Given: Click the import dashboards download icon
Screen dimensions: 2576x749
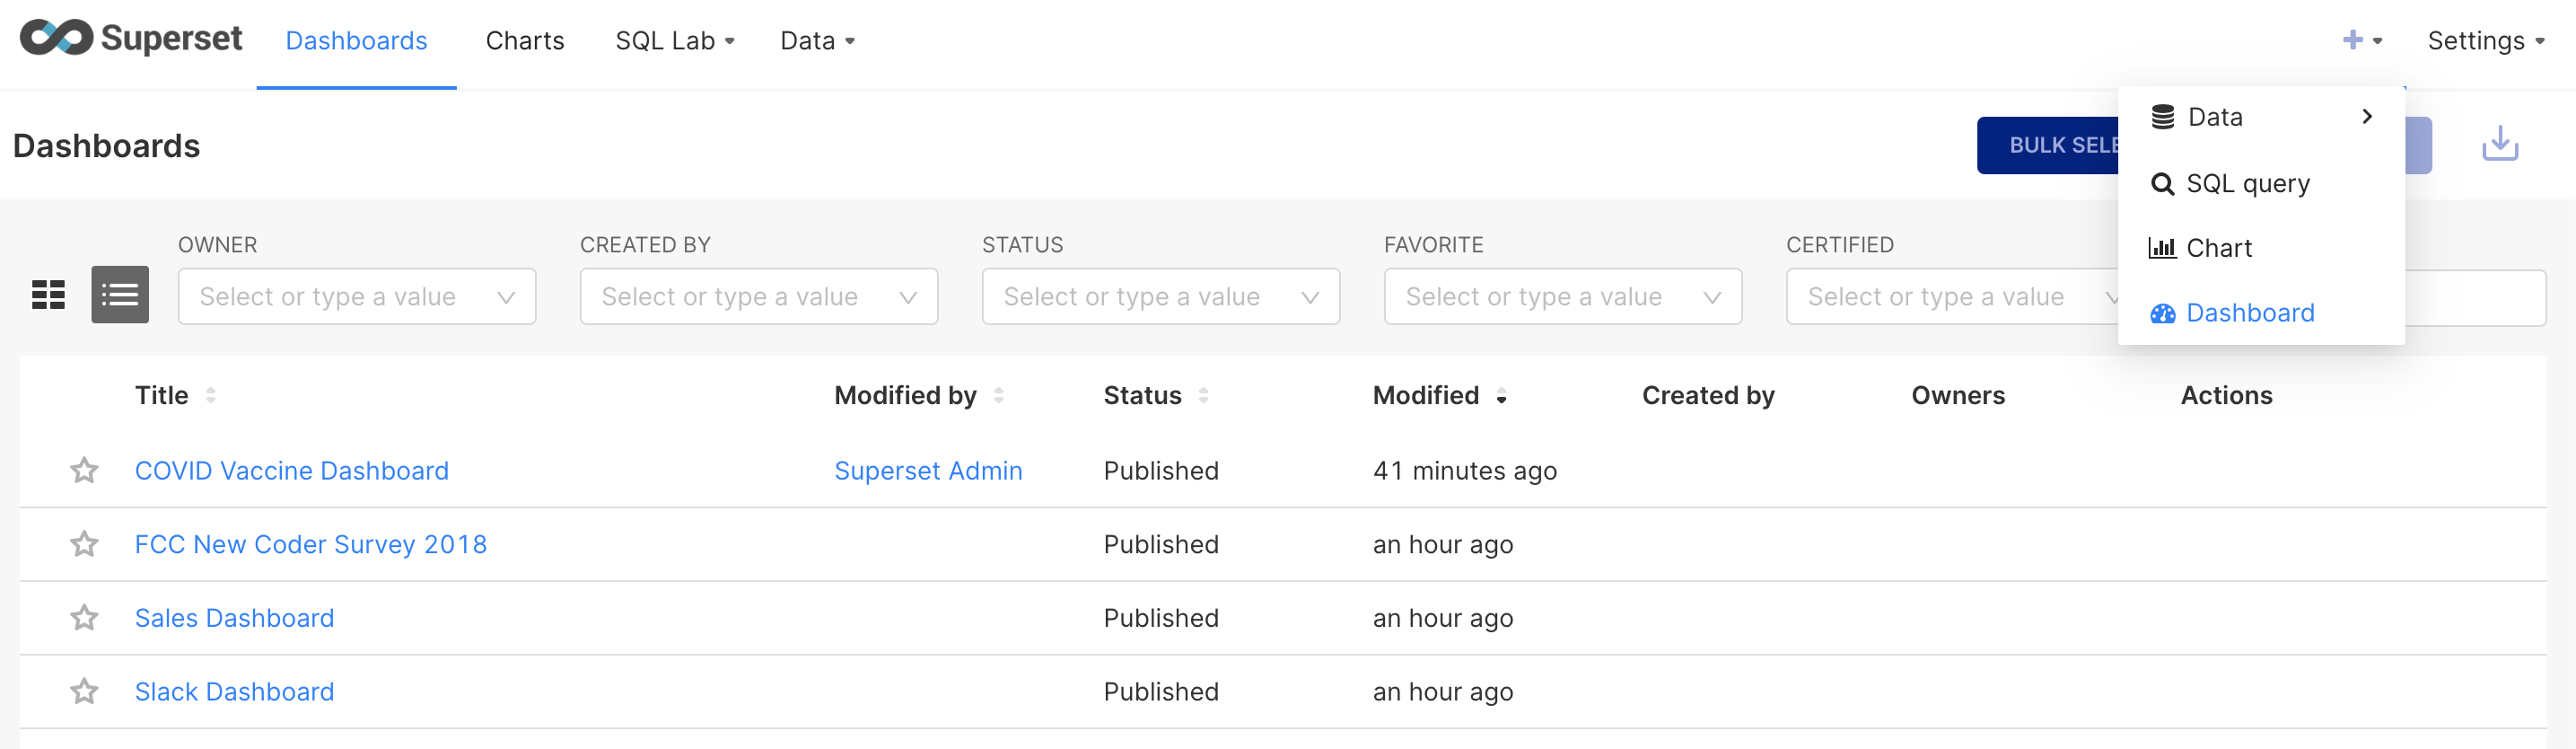Looking at the screenshot, I should [x=2500, y=144].
